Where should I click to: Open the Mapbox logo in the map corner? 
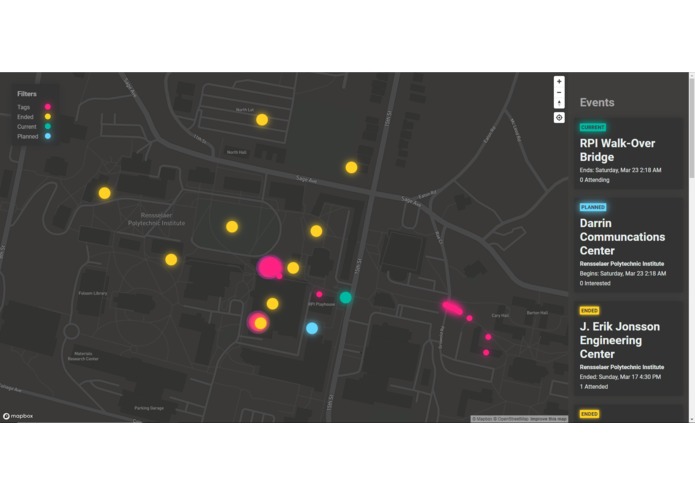tap(18, 416)
